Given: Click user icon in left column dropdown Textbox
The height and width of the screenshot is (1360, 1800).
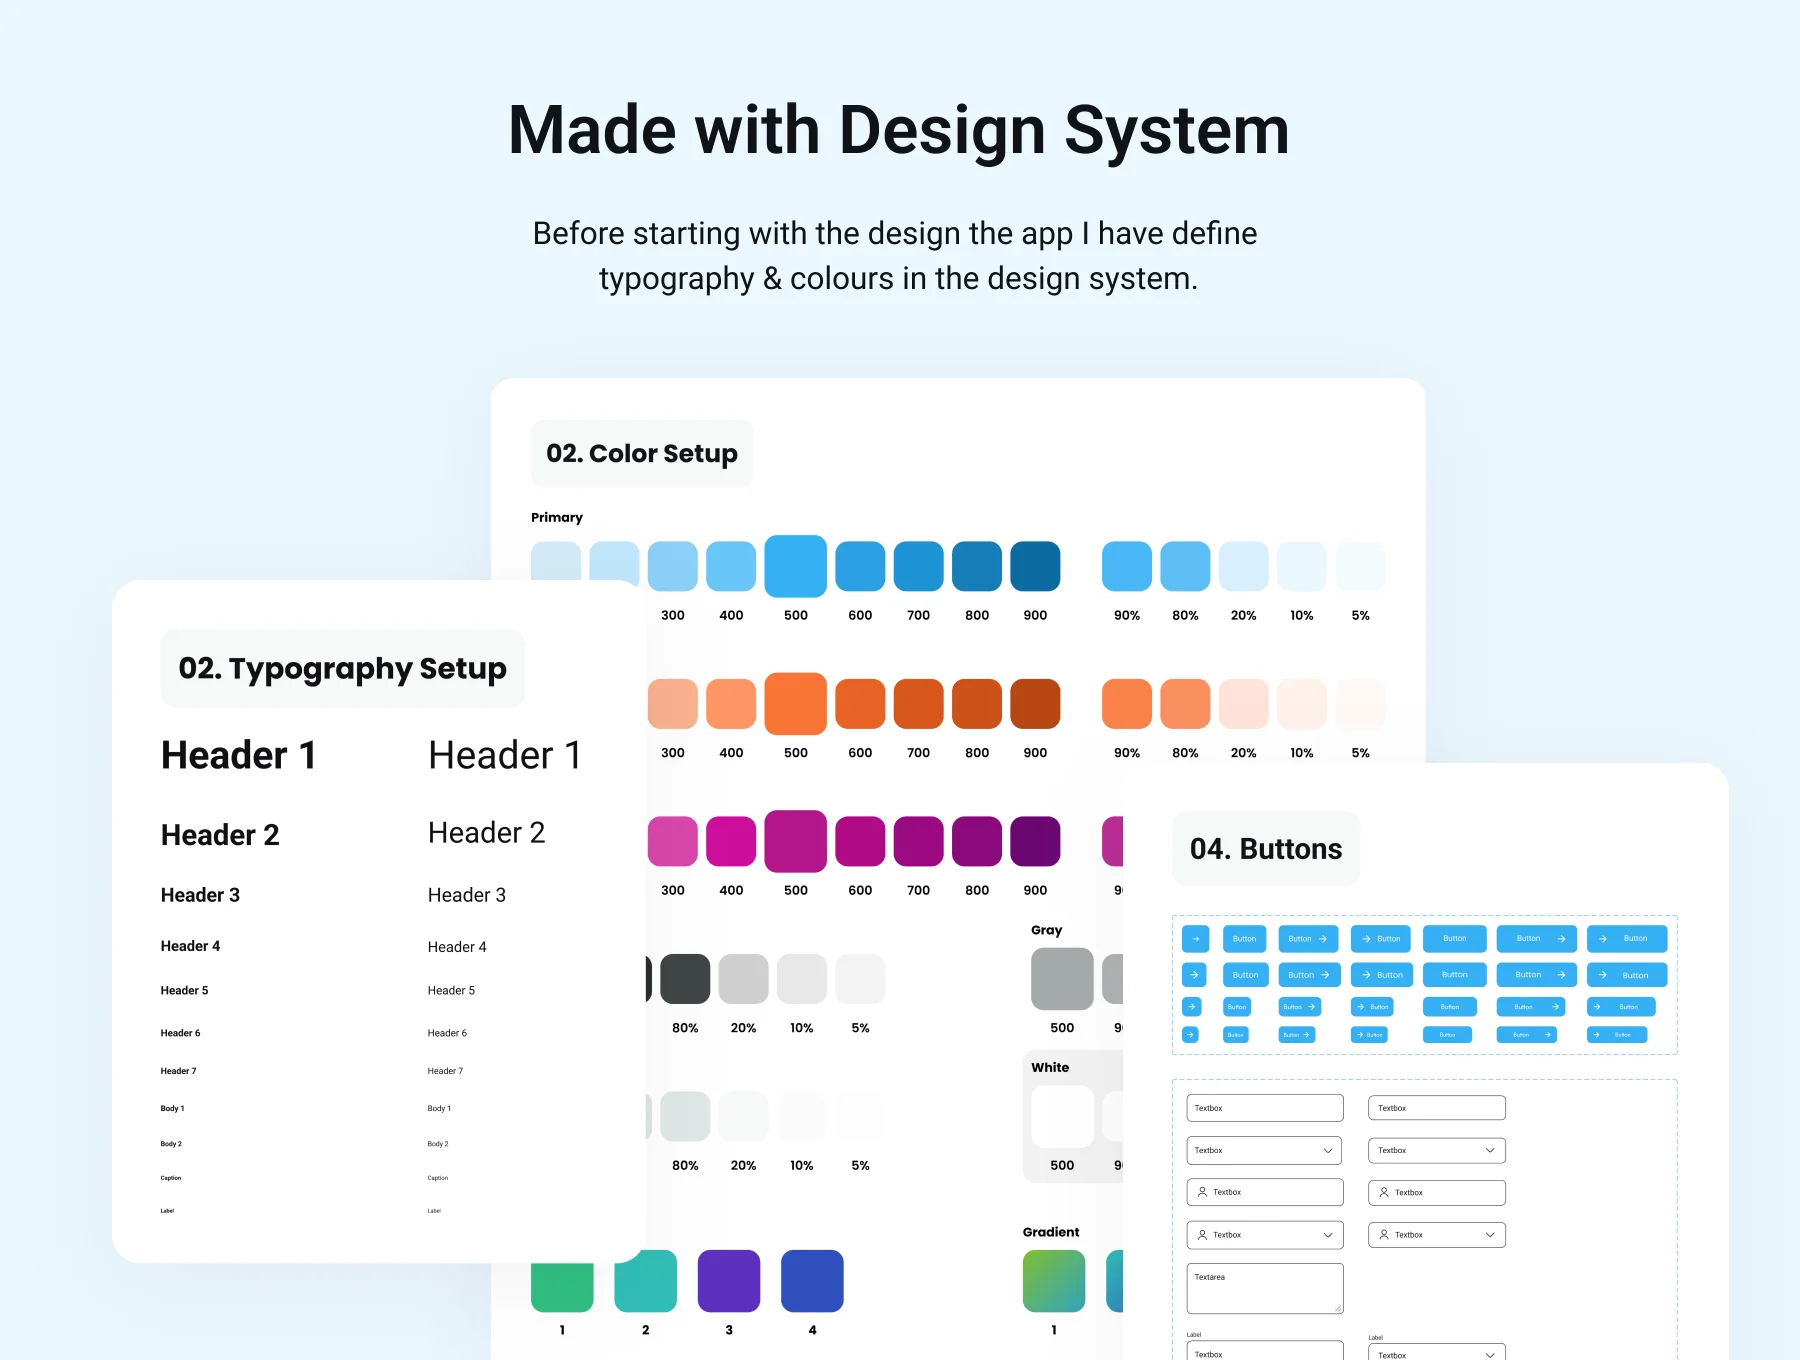Looking at the screenshot, I should click(1202, 1235).
